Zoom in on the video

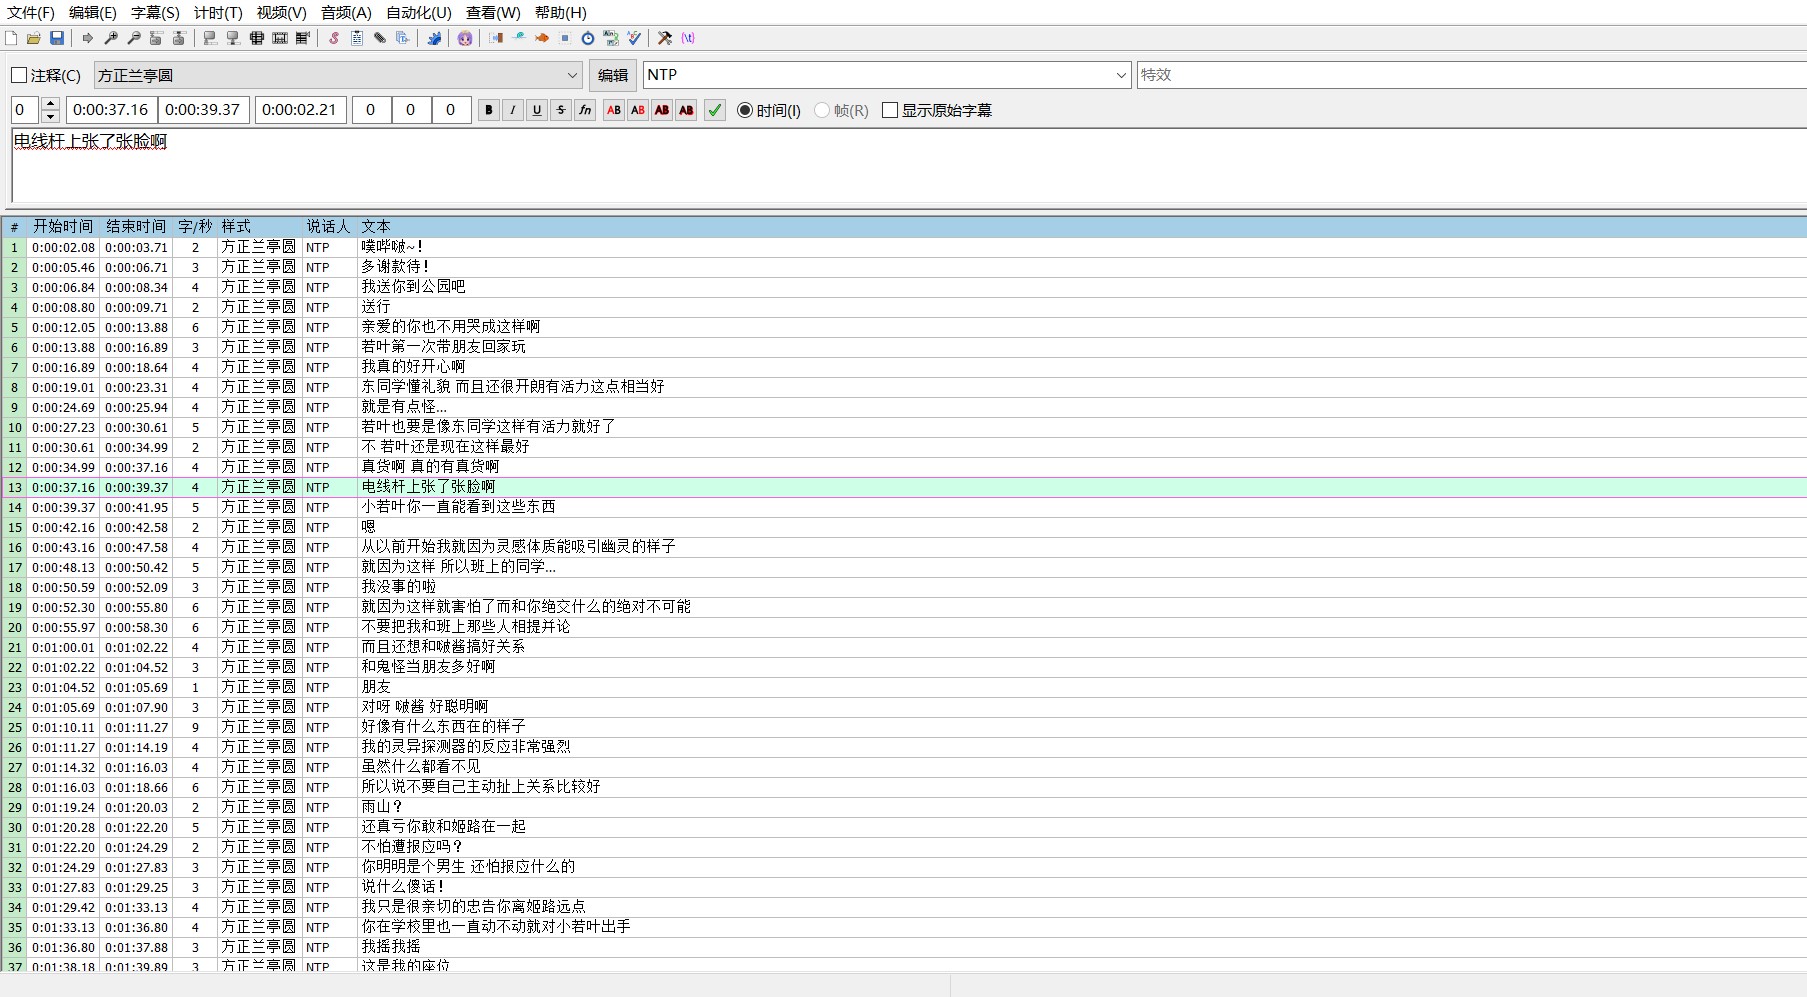pos(111,38)
